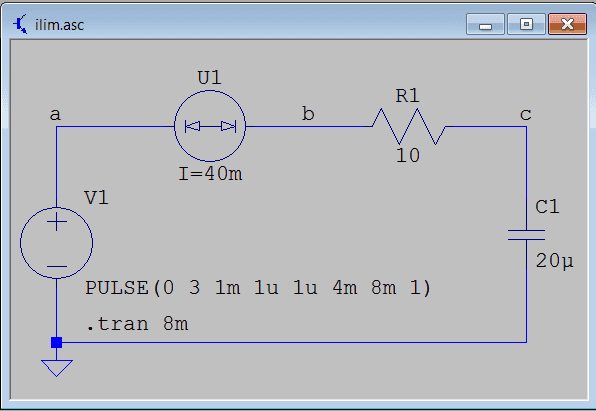This screenshot has height=411, width=596.
Task: Click the .tran 8m directive
Action: (x=137, y=324)
